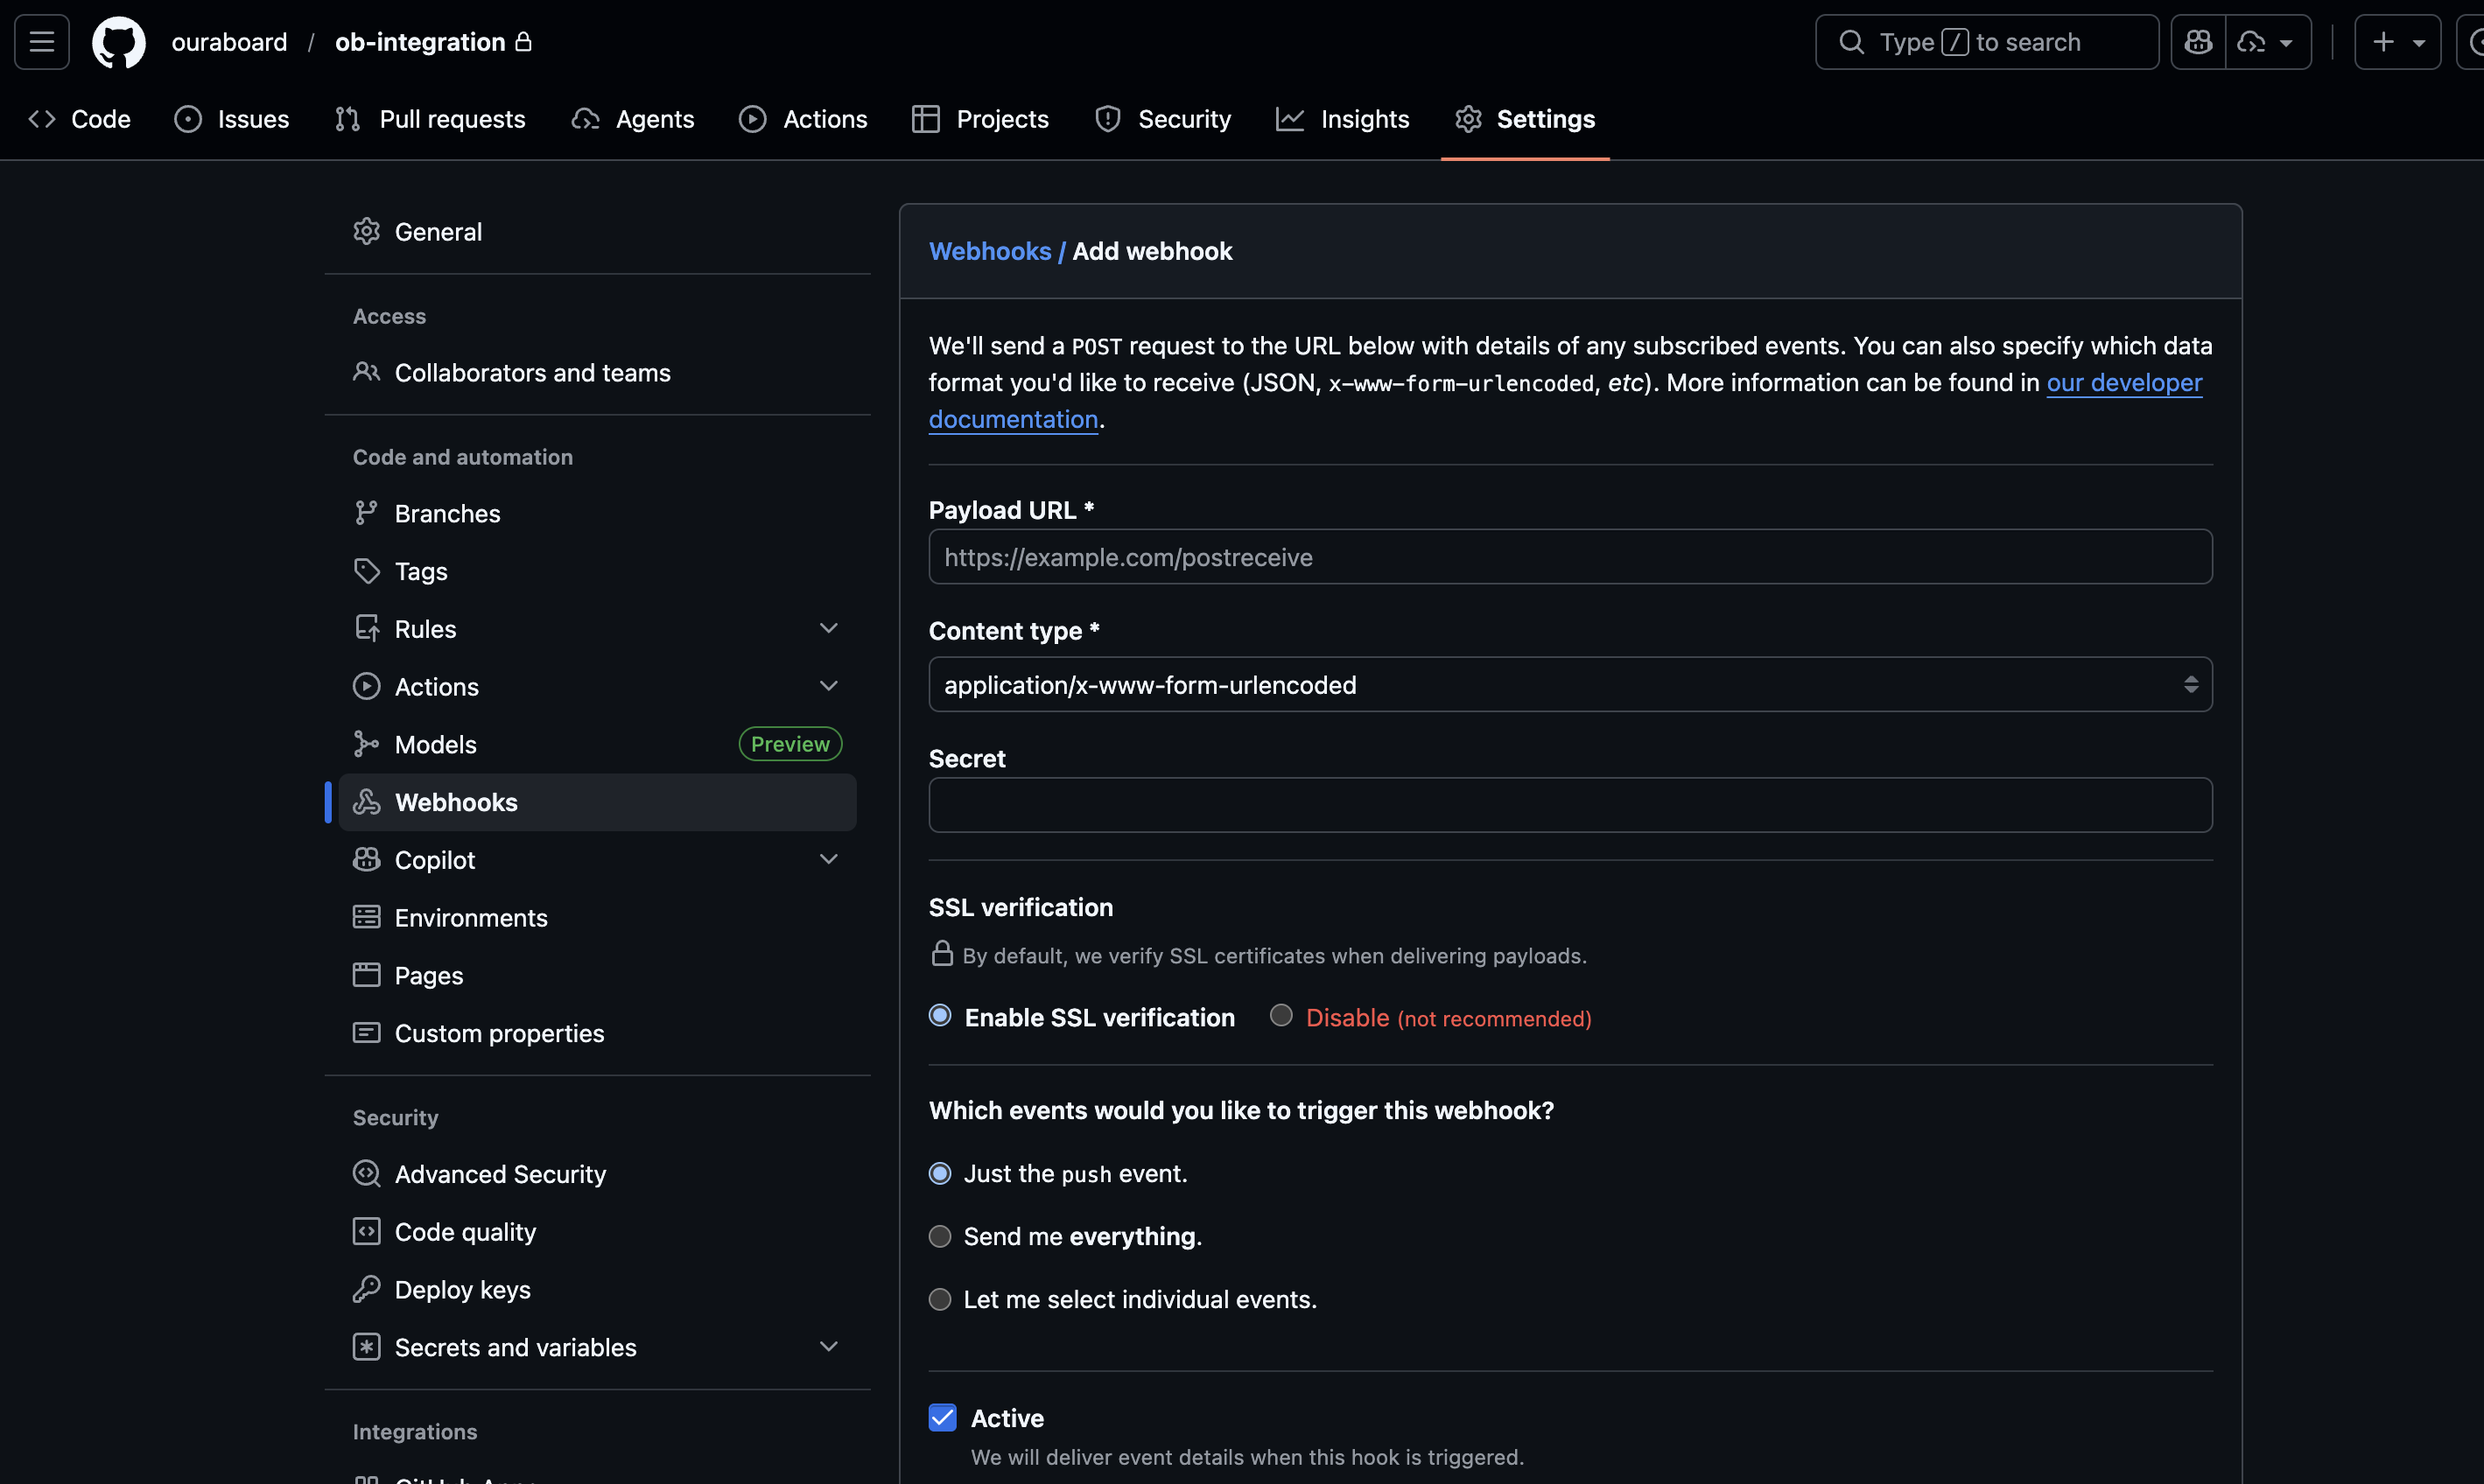2484x1484 pixels.
Task: Open the Actions tab in repo nav
Action: 803,119
